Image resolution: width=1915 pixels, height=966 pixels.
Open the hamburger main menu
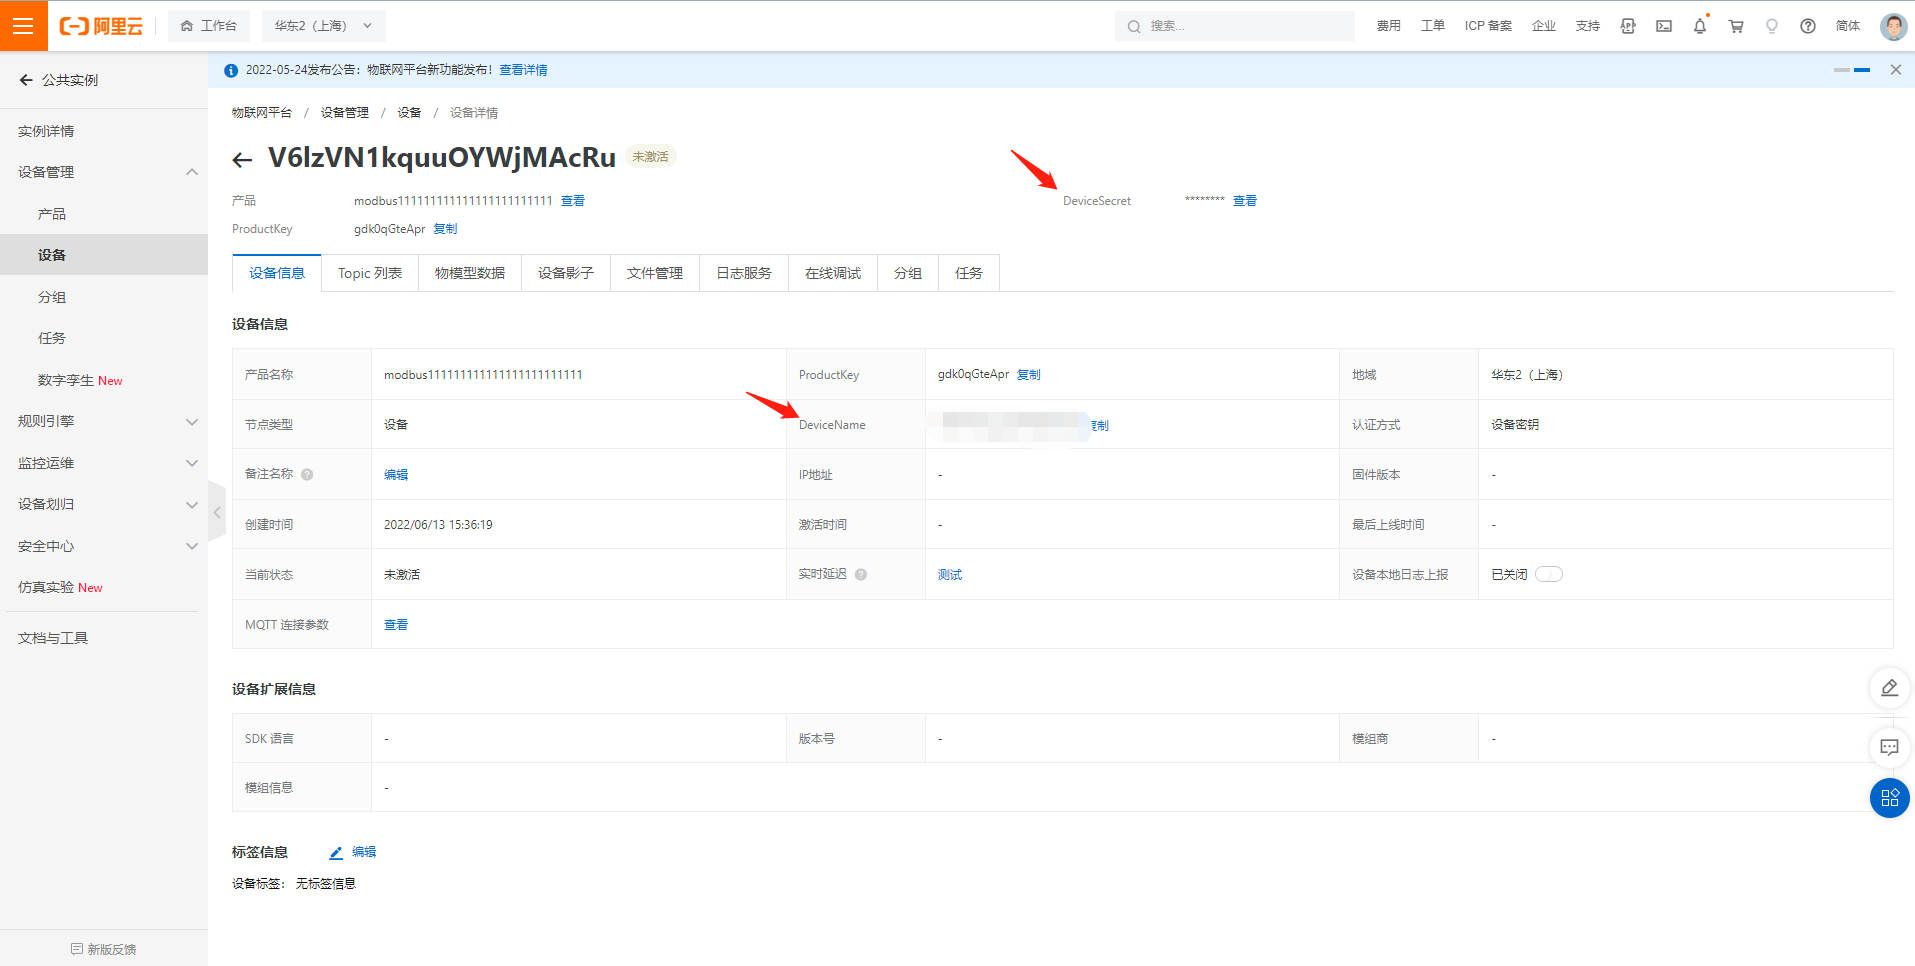click(x=23, y=26)
